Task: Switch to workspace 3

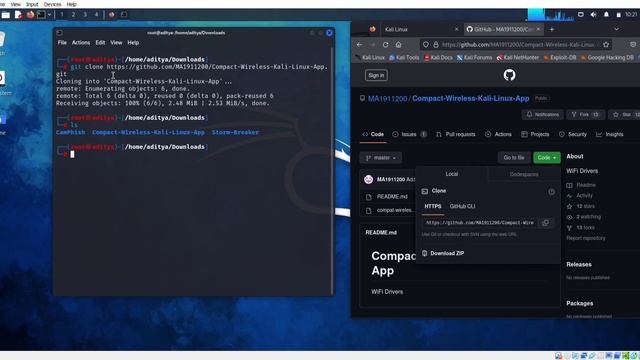Action: pyautogui.click(x=85, y=15)
